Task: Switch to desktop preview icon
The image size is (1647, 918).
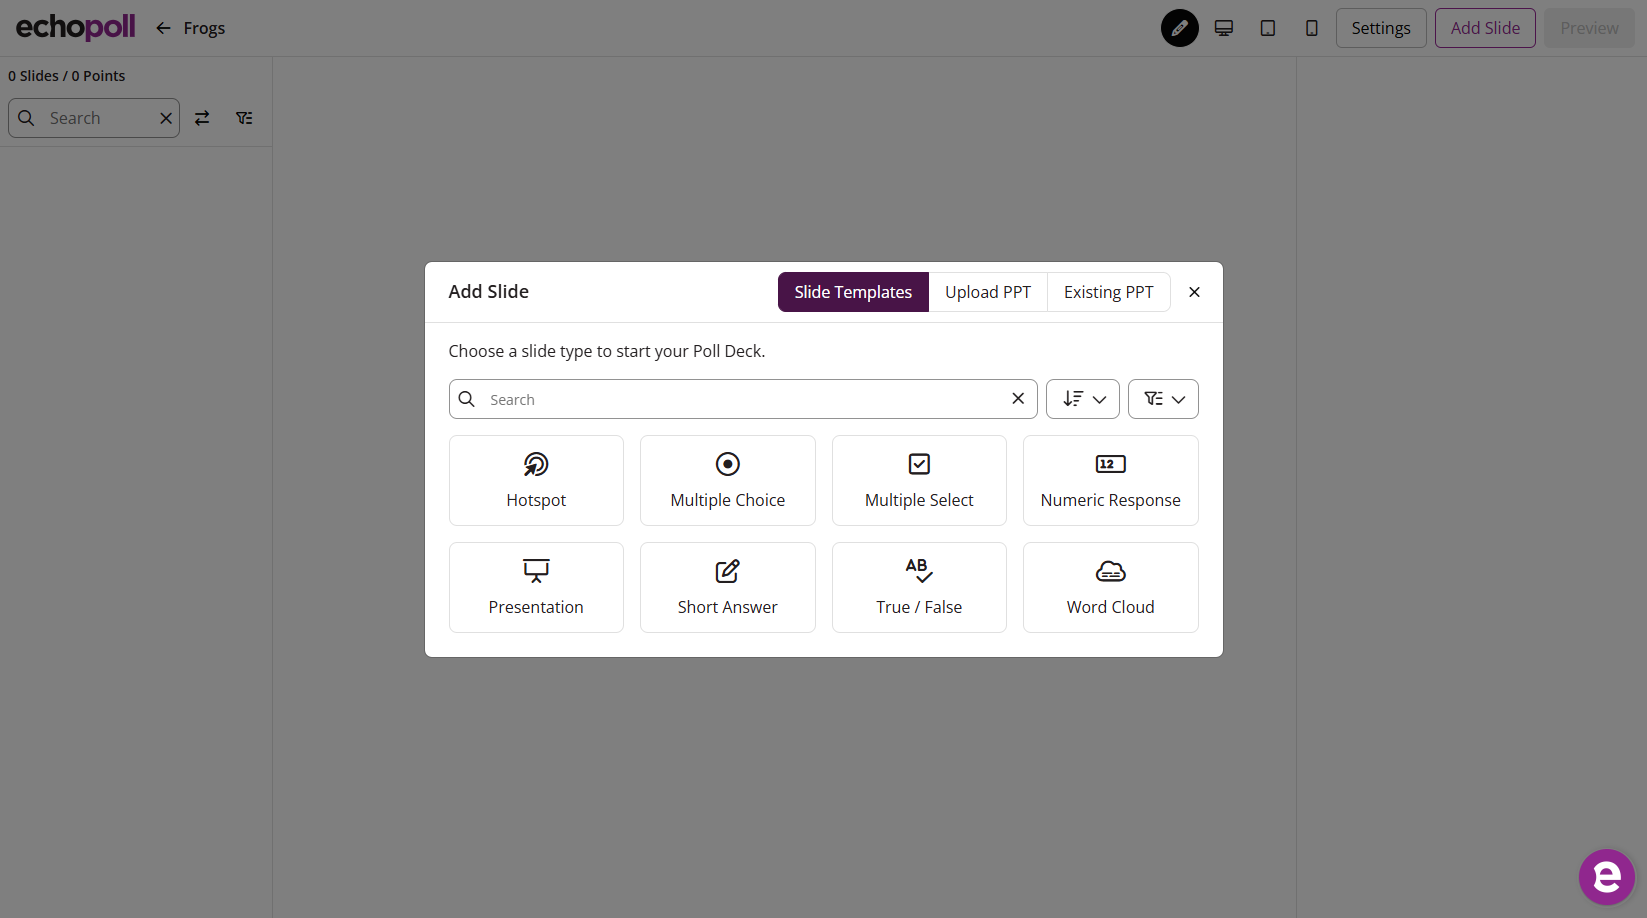Action: [1223, 28]
